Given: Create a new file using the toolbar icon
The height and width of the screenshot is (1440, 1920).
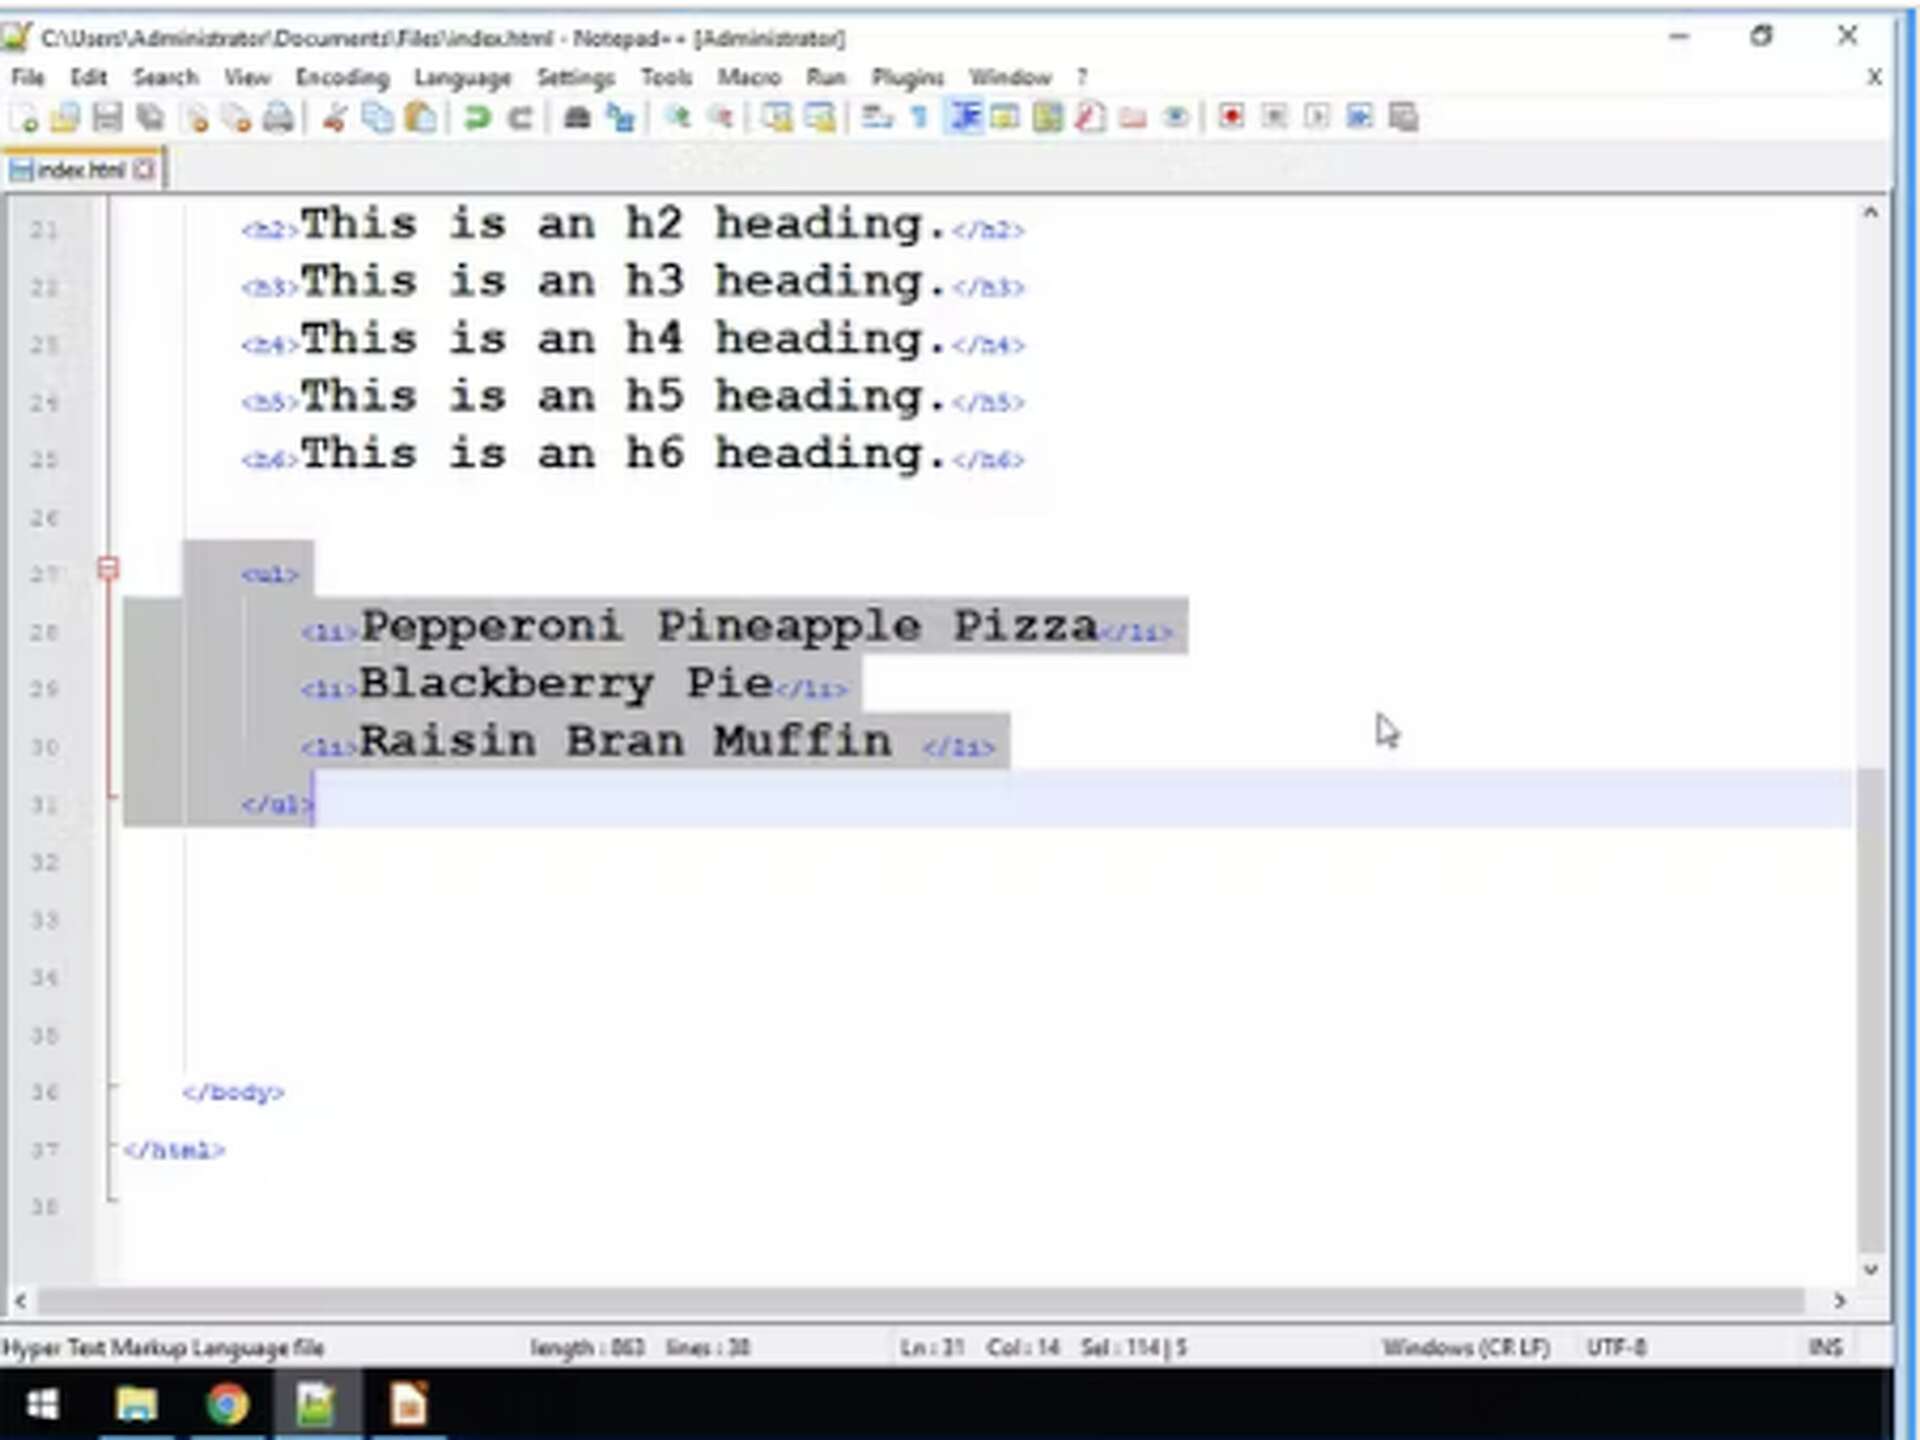Looking at the screenshot, I should point(28,117).
